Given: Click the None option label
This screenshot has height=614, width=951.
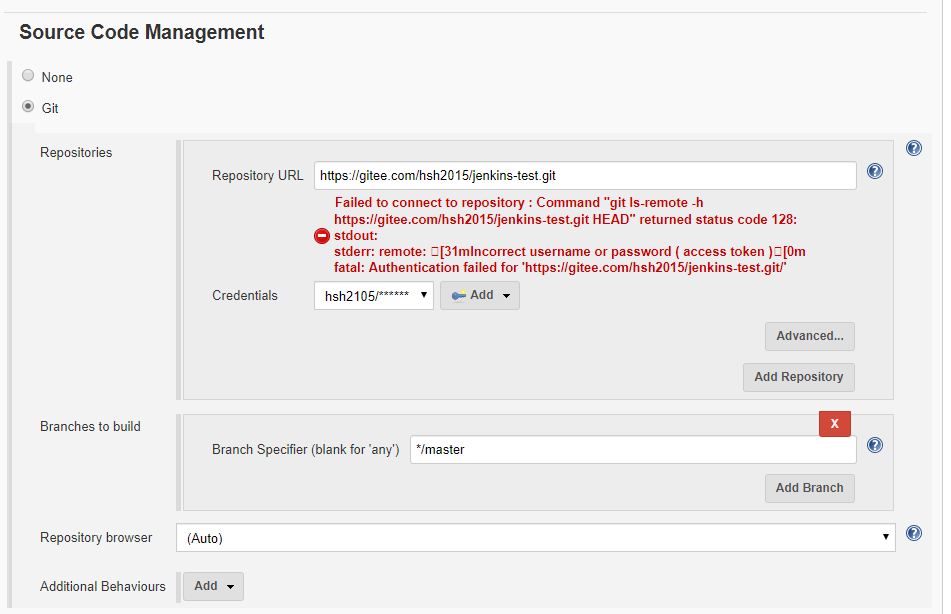Looking at the screenshot, I should coord(57,78).
